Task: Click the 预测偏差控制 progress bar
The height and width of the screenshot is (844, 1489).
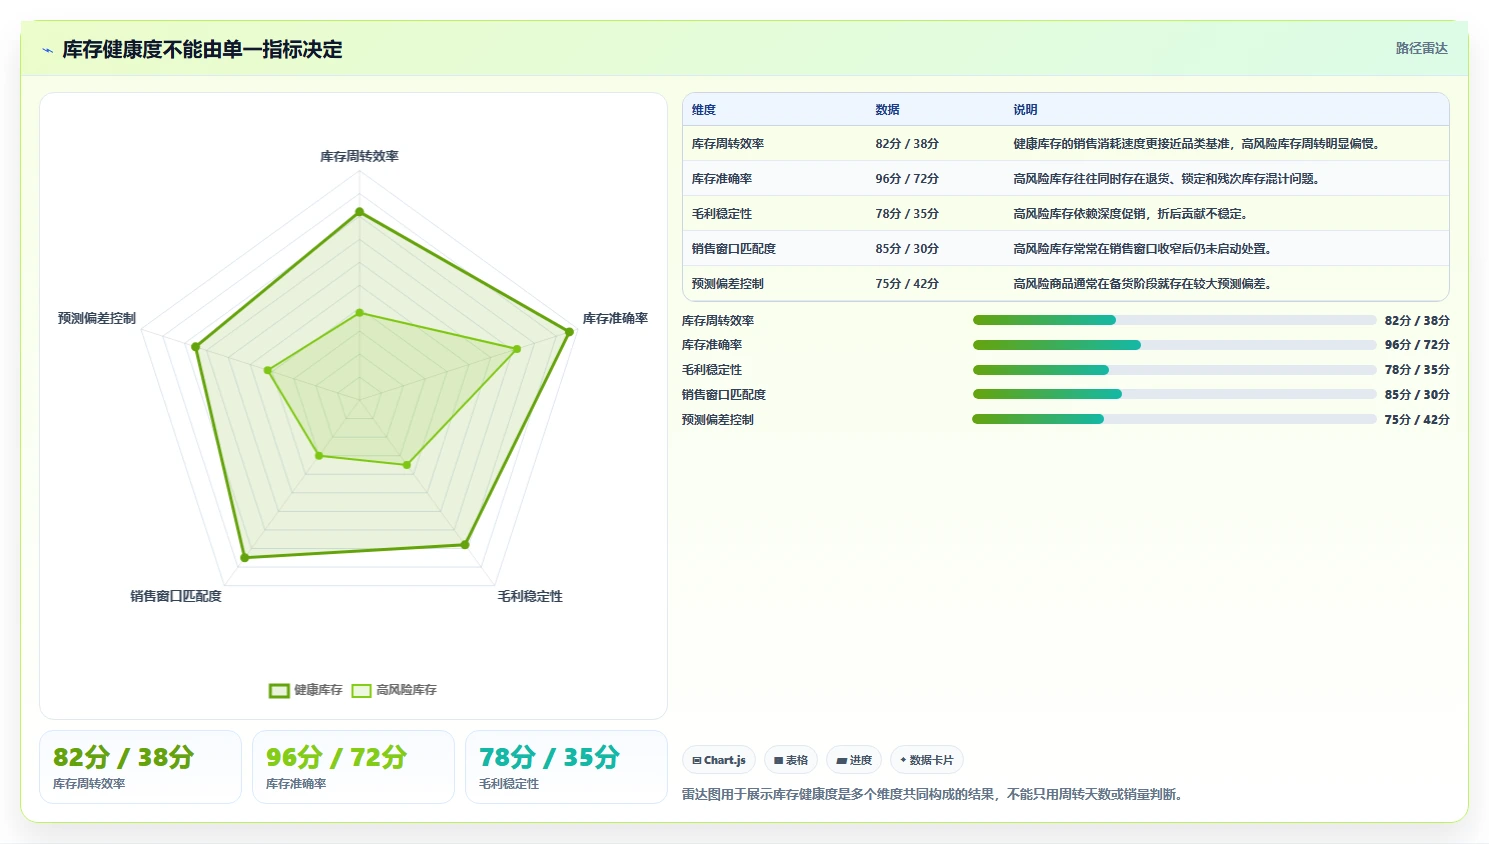Action: tap(1174, 419)
